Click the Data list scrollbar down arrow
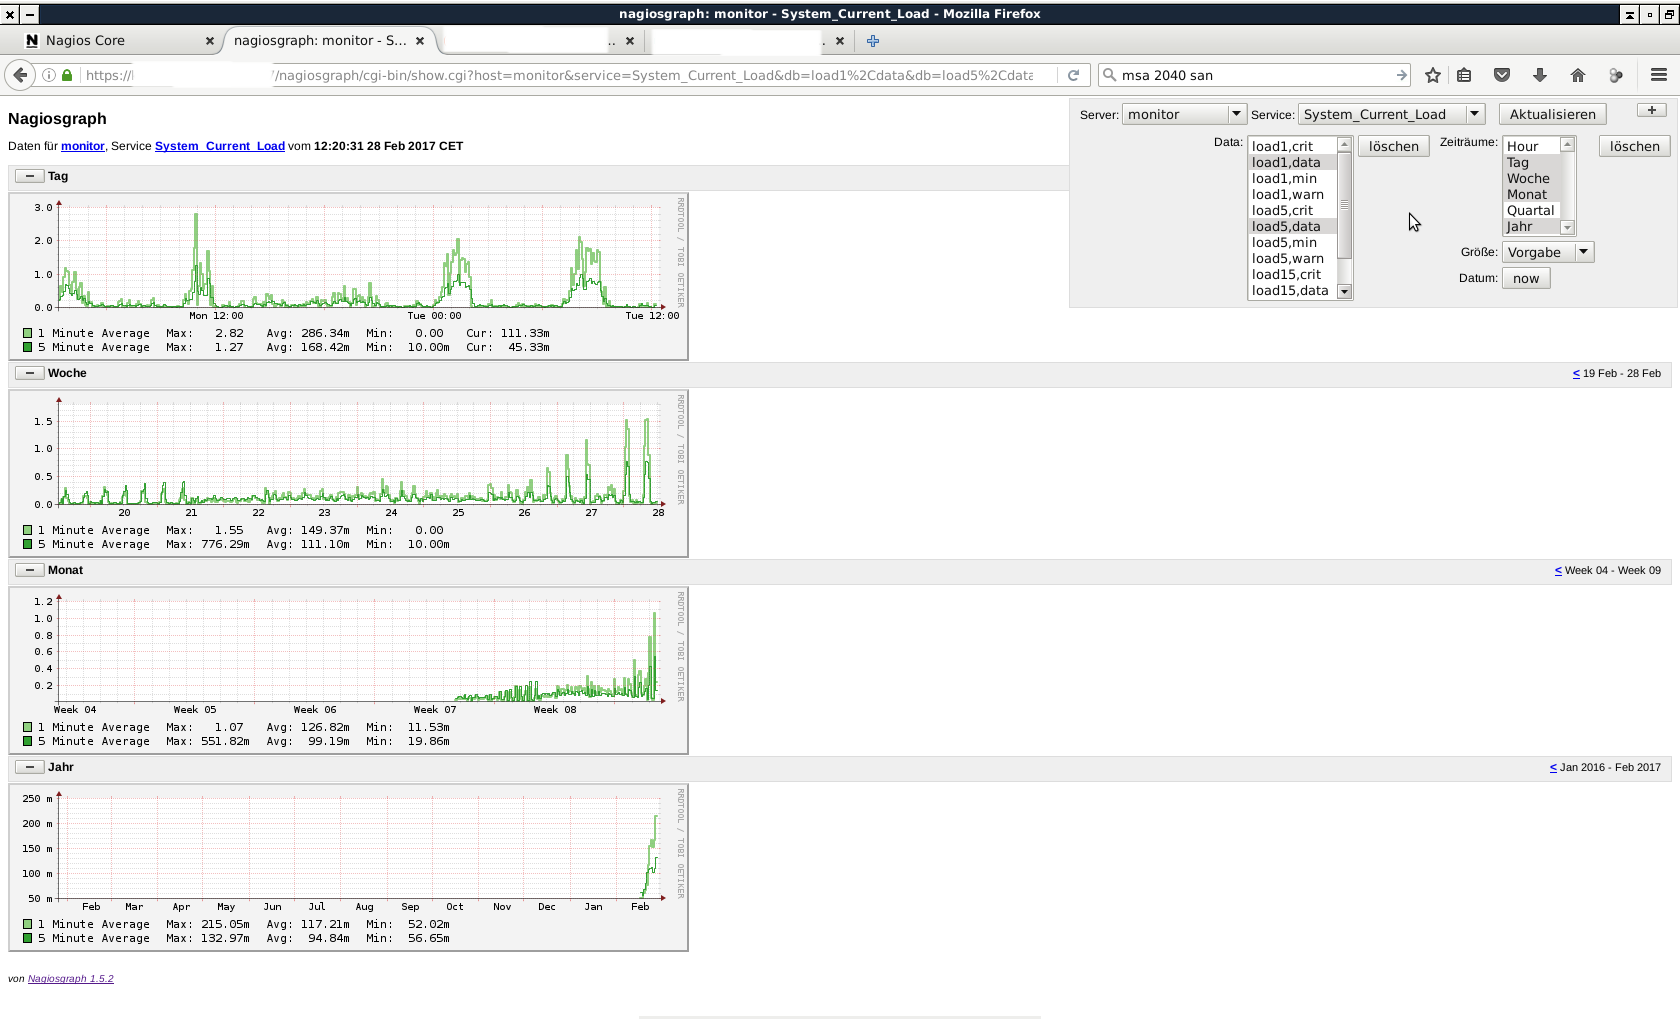The width and height of the screenshot is (1680, 1019). click(x=1345, y=292)
